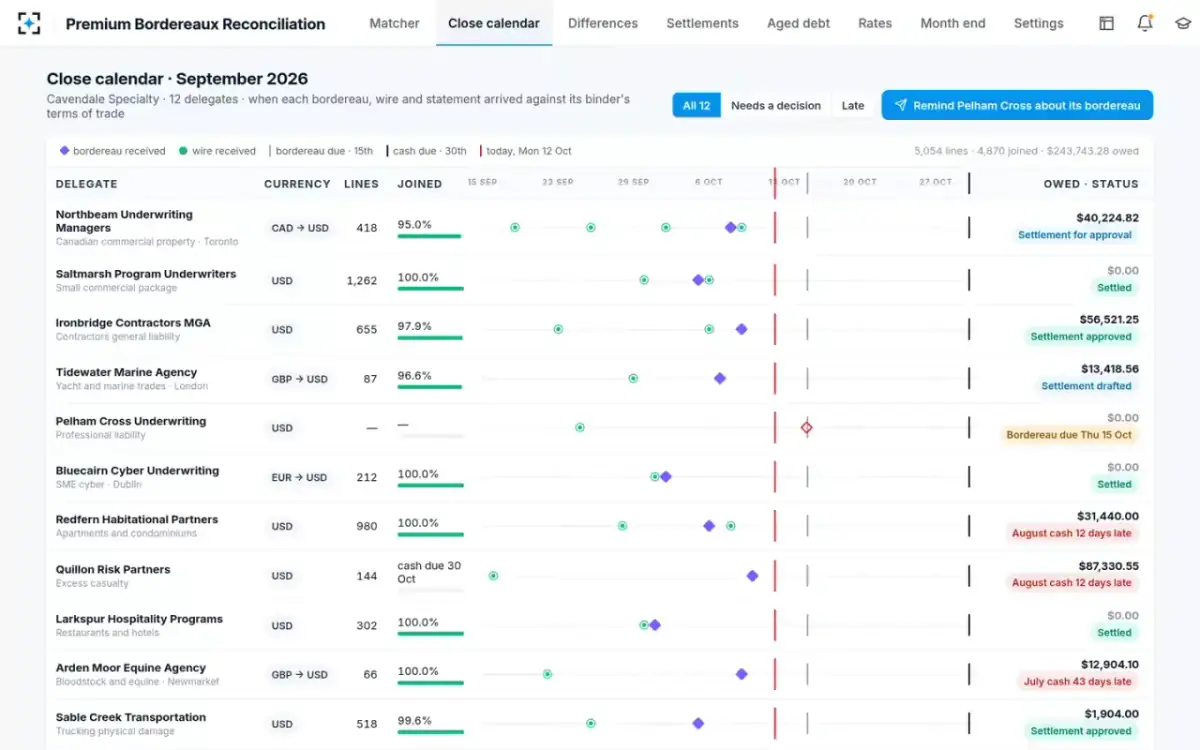Image resolution: width=1200 pixels, height=750 pixels.
Task: Select Northbeam bordereau received diamond
Action: [x=731, y=228]
